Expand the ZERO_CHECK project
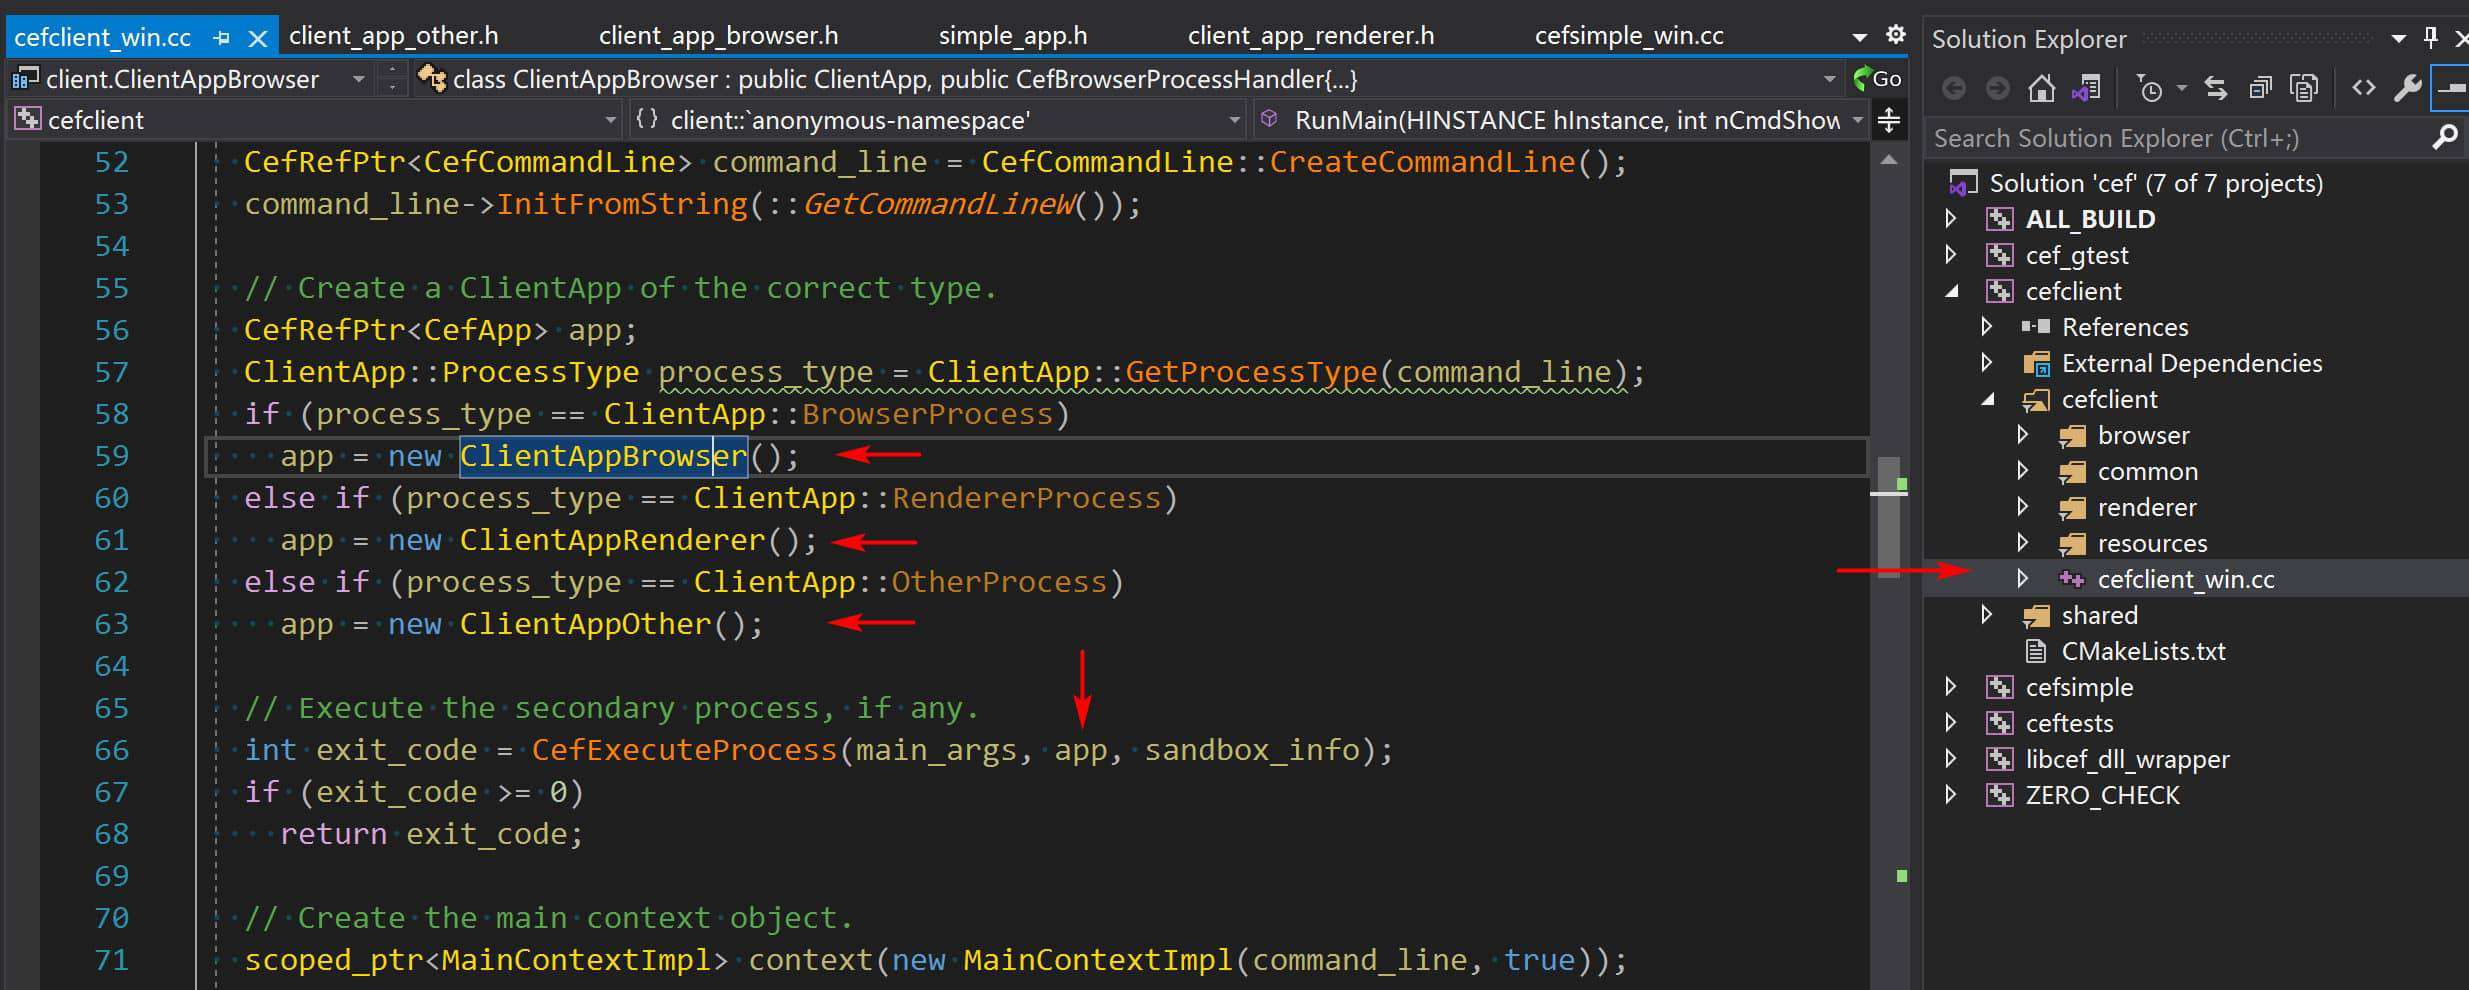Viewport: 2469px width, 990px height. pyautogui.click(x=1951, y=794)
